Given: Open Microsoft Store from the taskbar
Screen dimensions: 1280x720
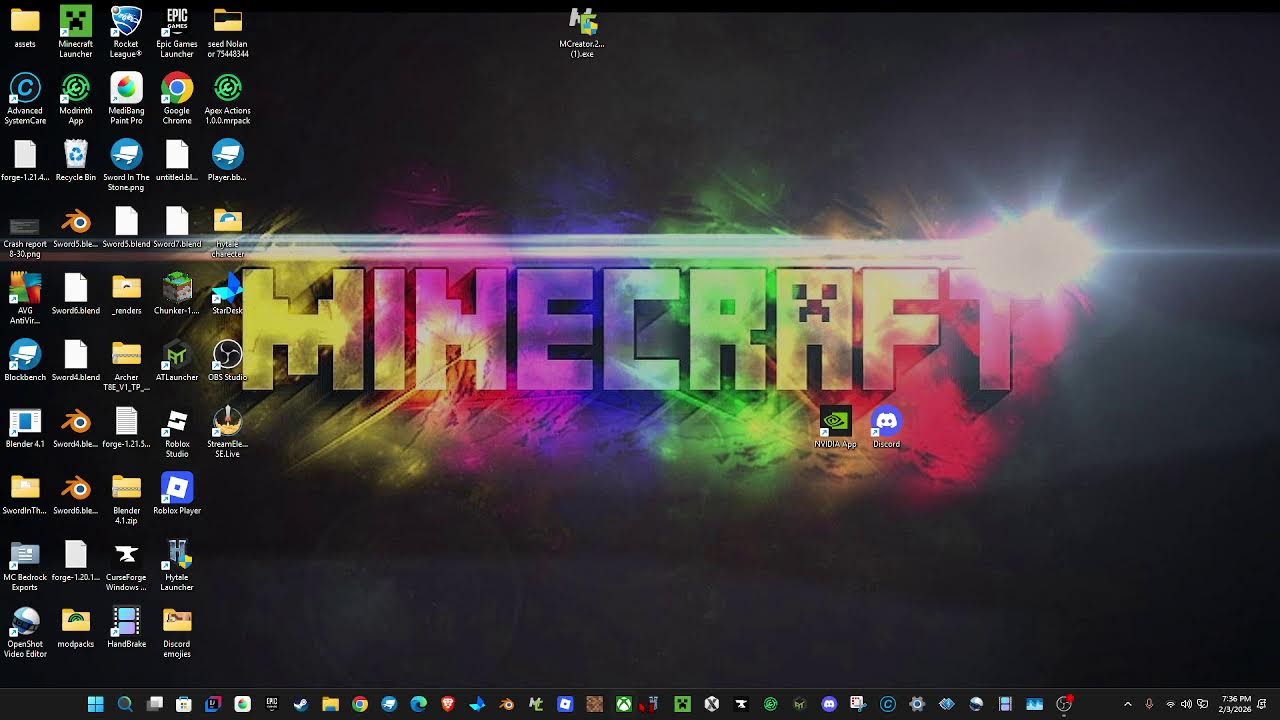Looking at the screenshot, I should click(x=184, y=704).
